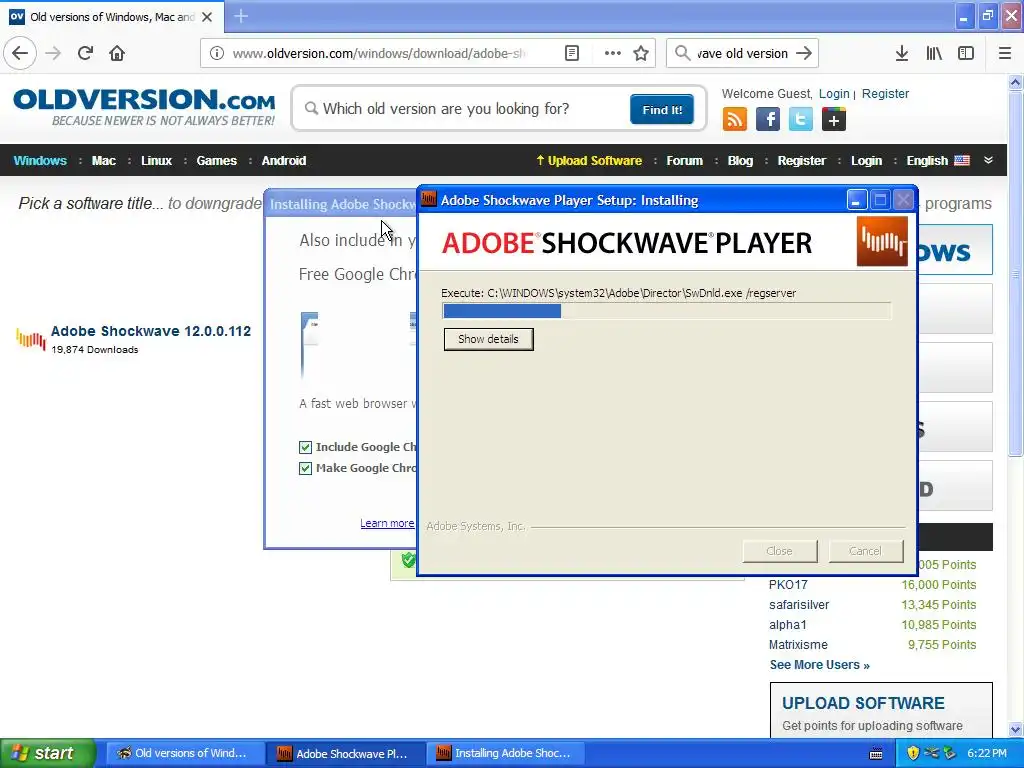The width and height of the screenshot is (1024, 768).
Task: Click the Matrixisme user name
Action: pyautogui.click(x=798, y=645)
